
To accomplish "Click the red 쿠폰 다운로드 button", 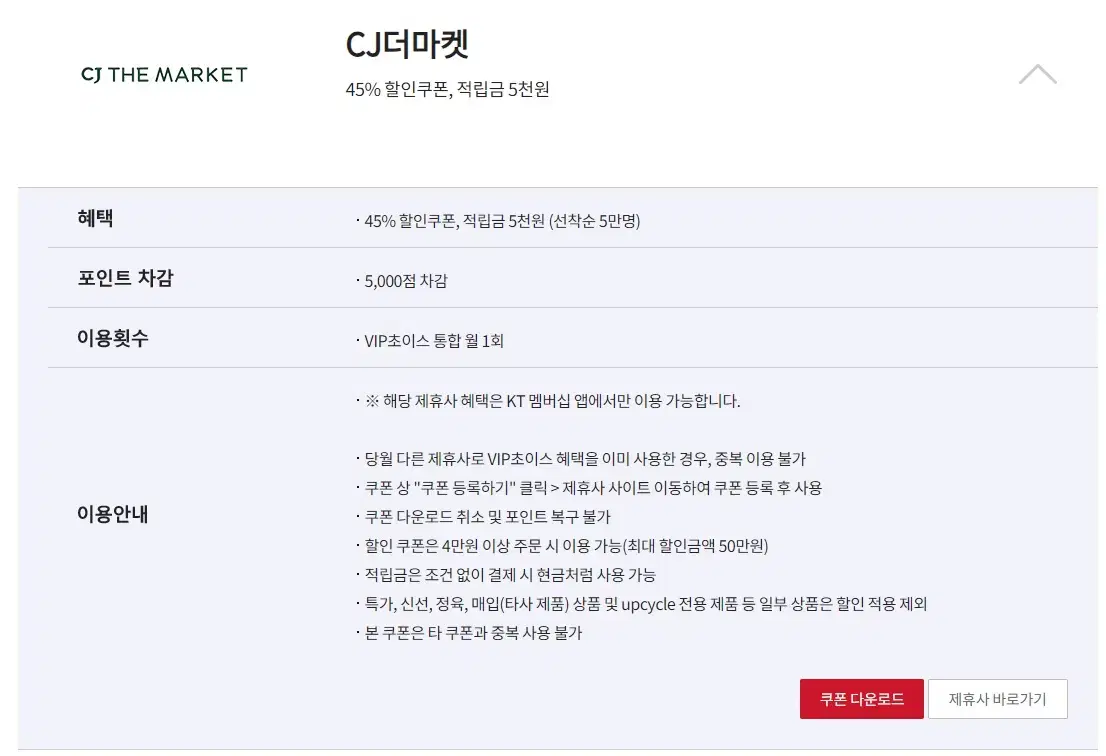I will [x=861, y=699].
